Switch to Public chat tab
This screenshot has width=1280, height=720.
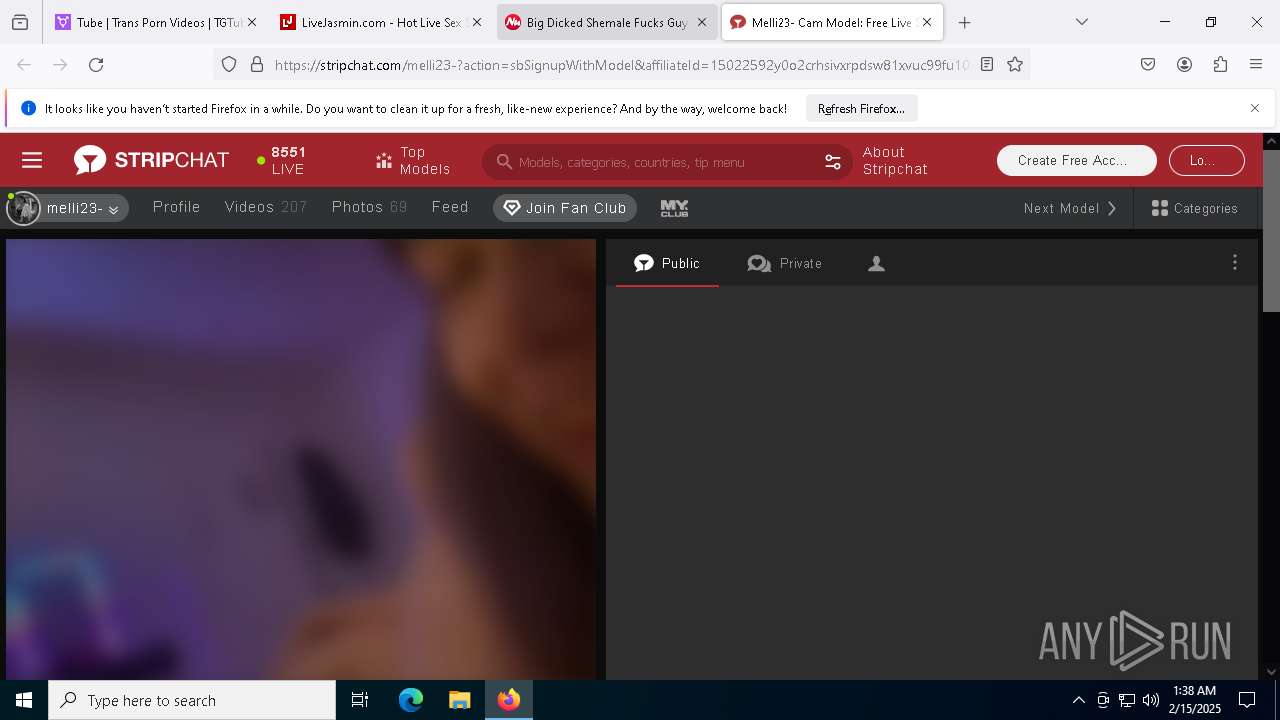click(667, 263)
